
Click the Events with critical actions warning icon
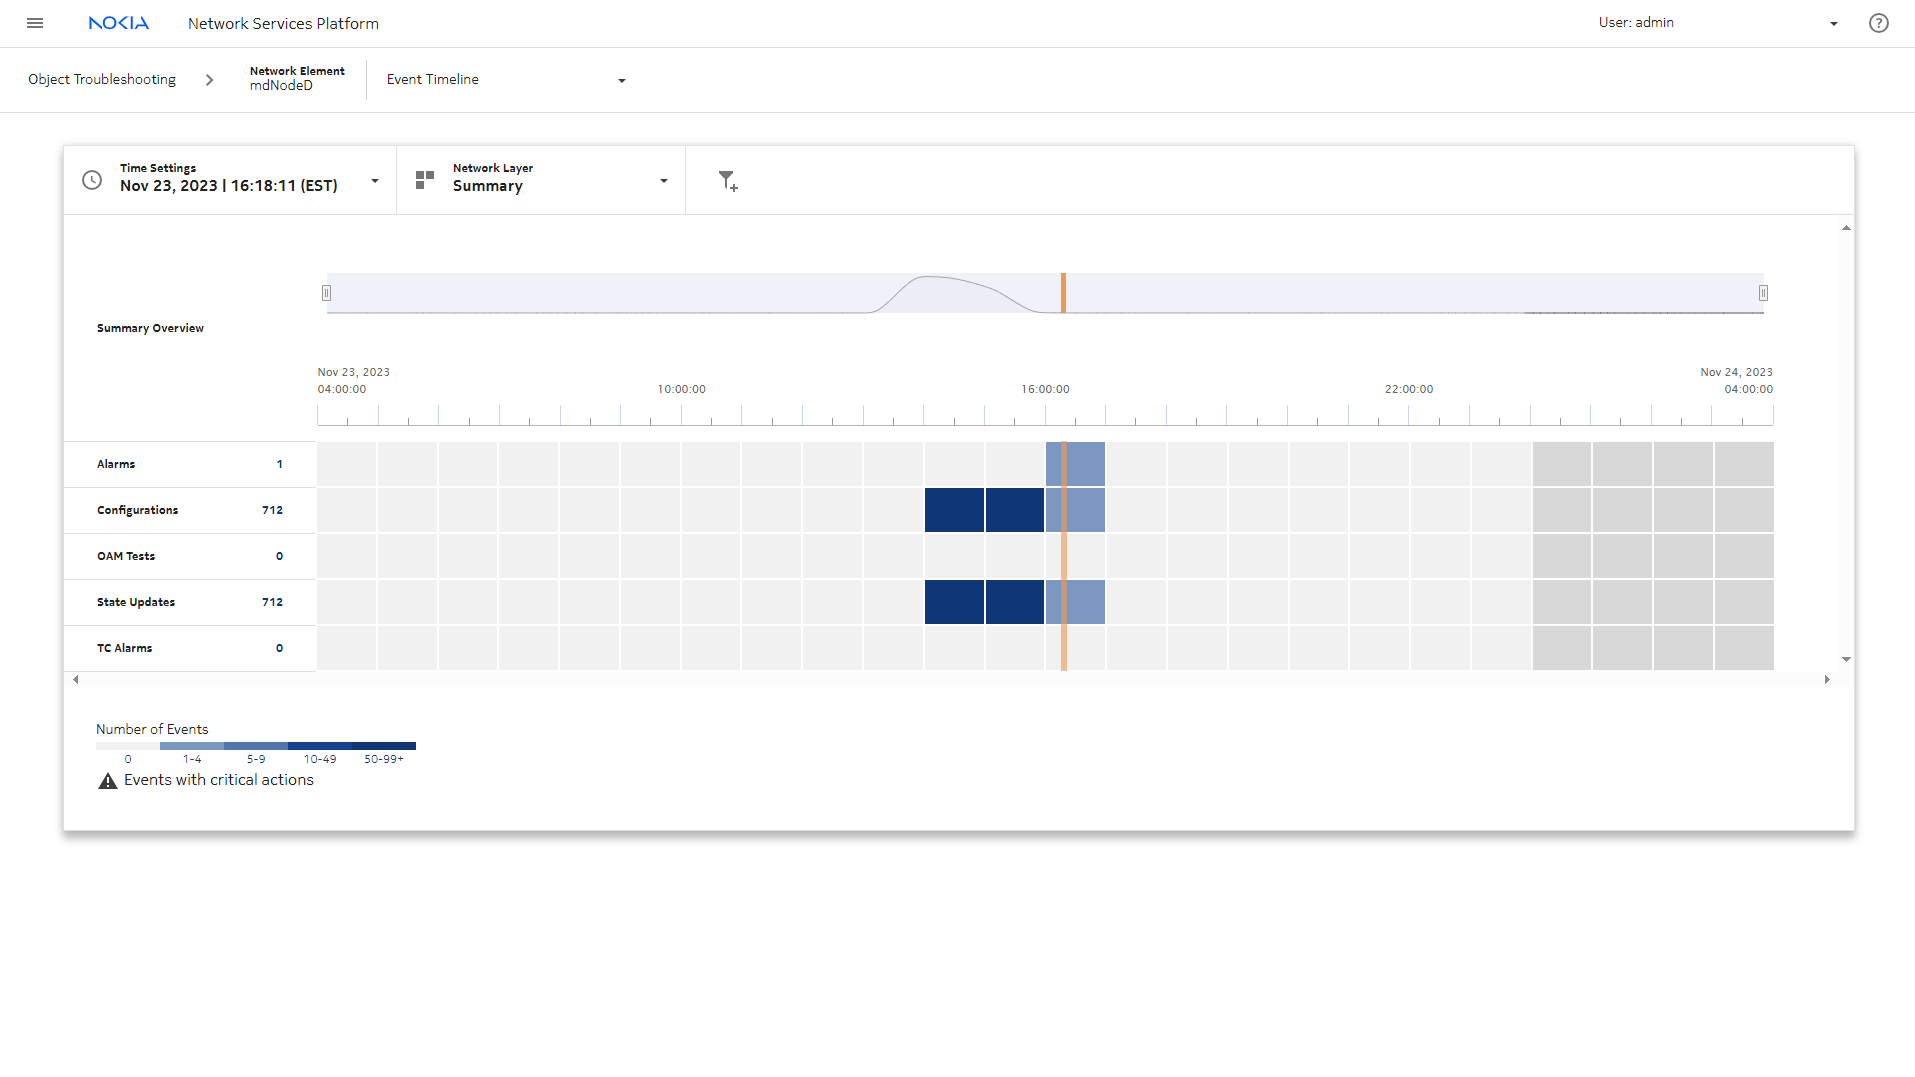108,781
